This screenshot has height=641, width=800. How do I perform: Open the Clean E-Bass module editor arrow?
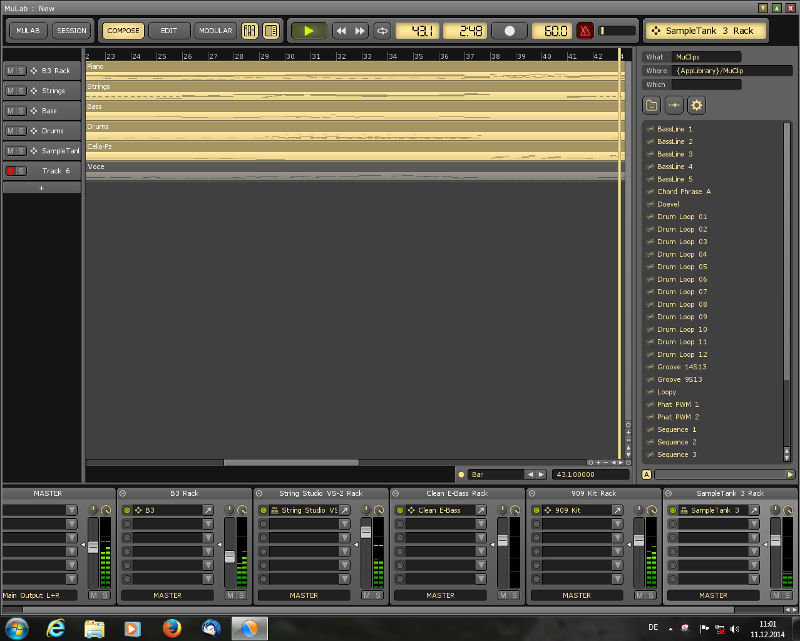[x=481, y=510]
